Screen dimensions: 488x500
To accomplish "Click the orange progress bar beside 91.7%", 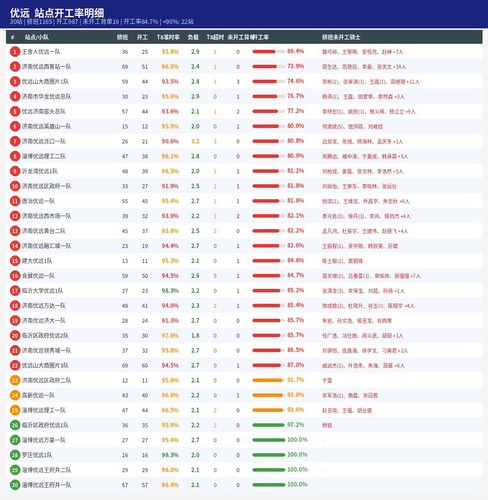I will coord(268,380).
